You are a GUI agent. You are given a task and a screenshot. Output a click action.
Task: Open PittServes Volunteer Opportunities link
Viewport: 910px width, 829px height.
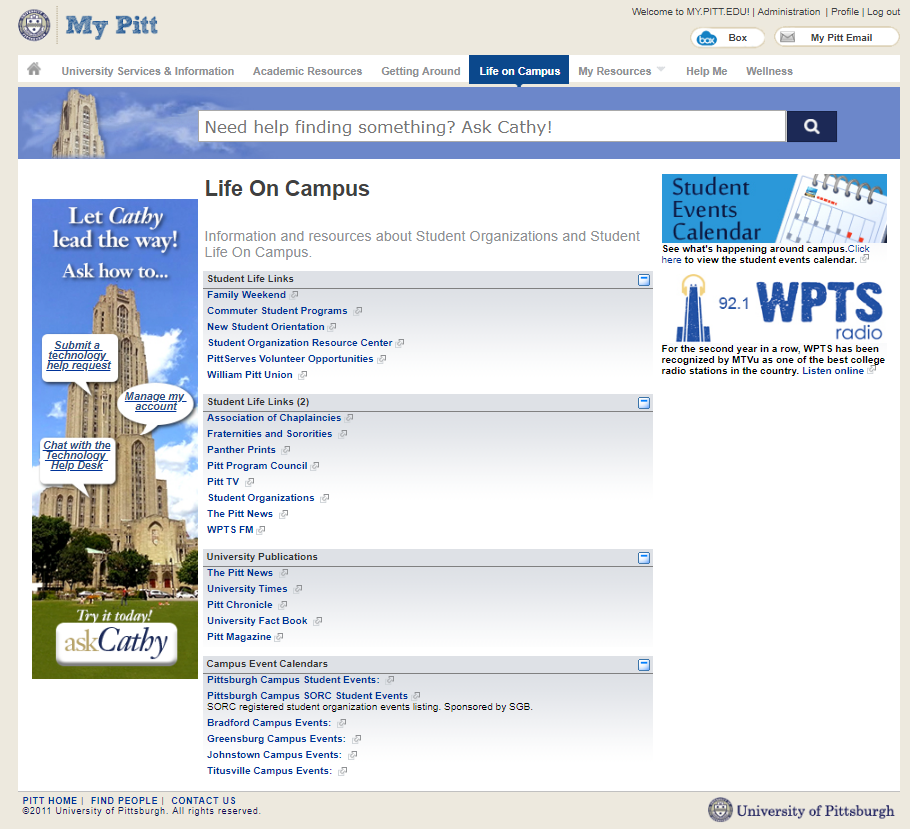tap(290, 359)
